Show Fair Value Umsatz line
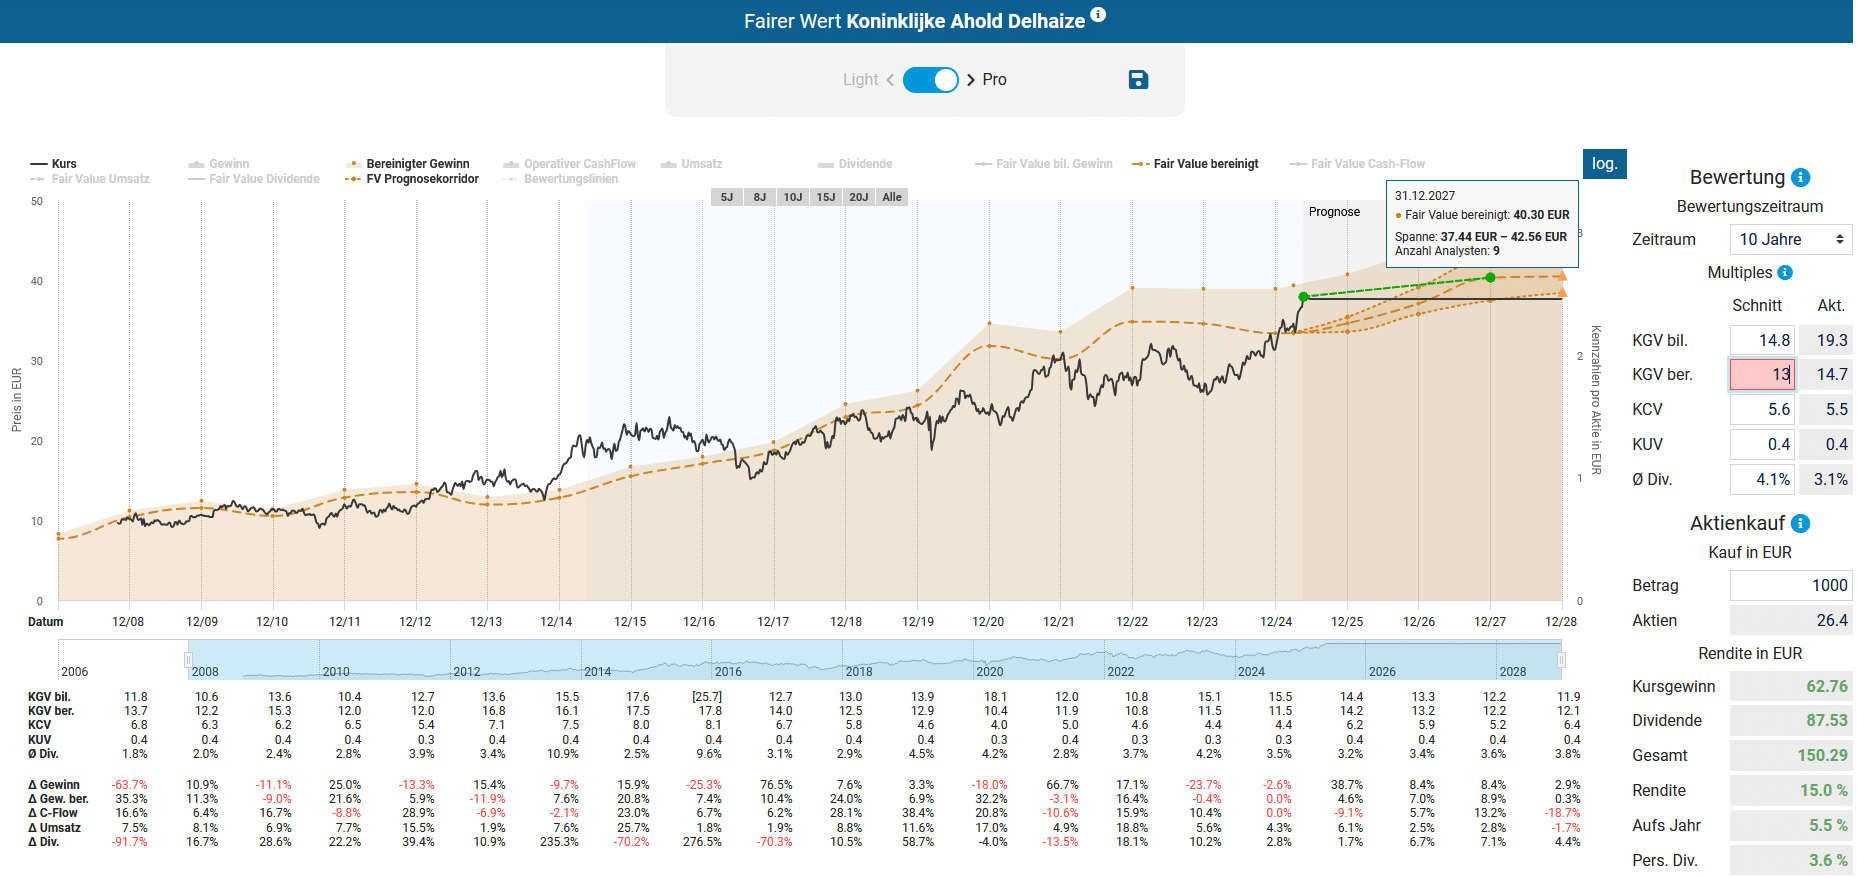This screenshot has height=878, width=1857. (x=90, y=179)
